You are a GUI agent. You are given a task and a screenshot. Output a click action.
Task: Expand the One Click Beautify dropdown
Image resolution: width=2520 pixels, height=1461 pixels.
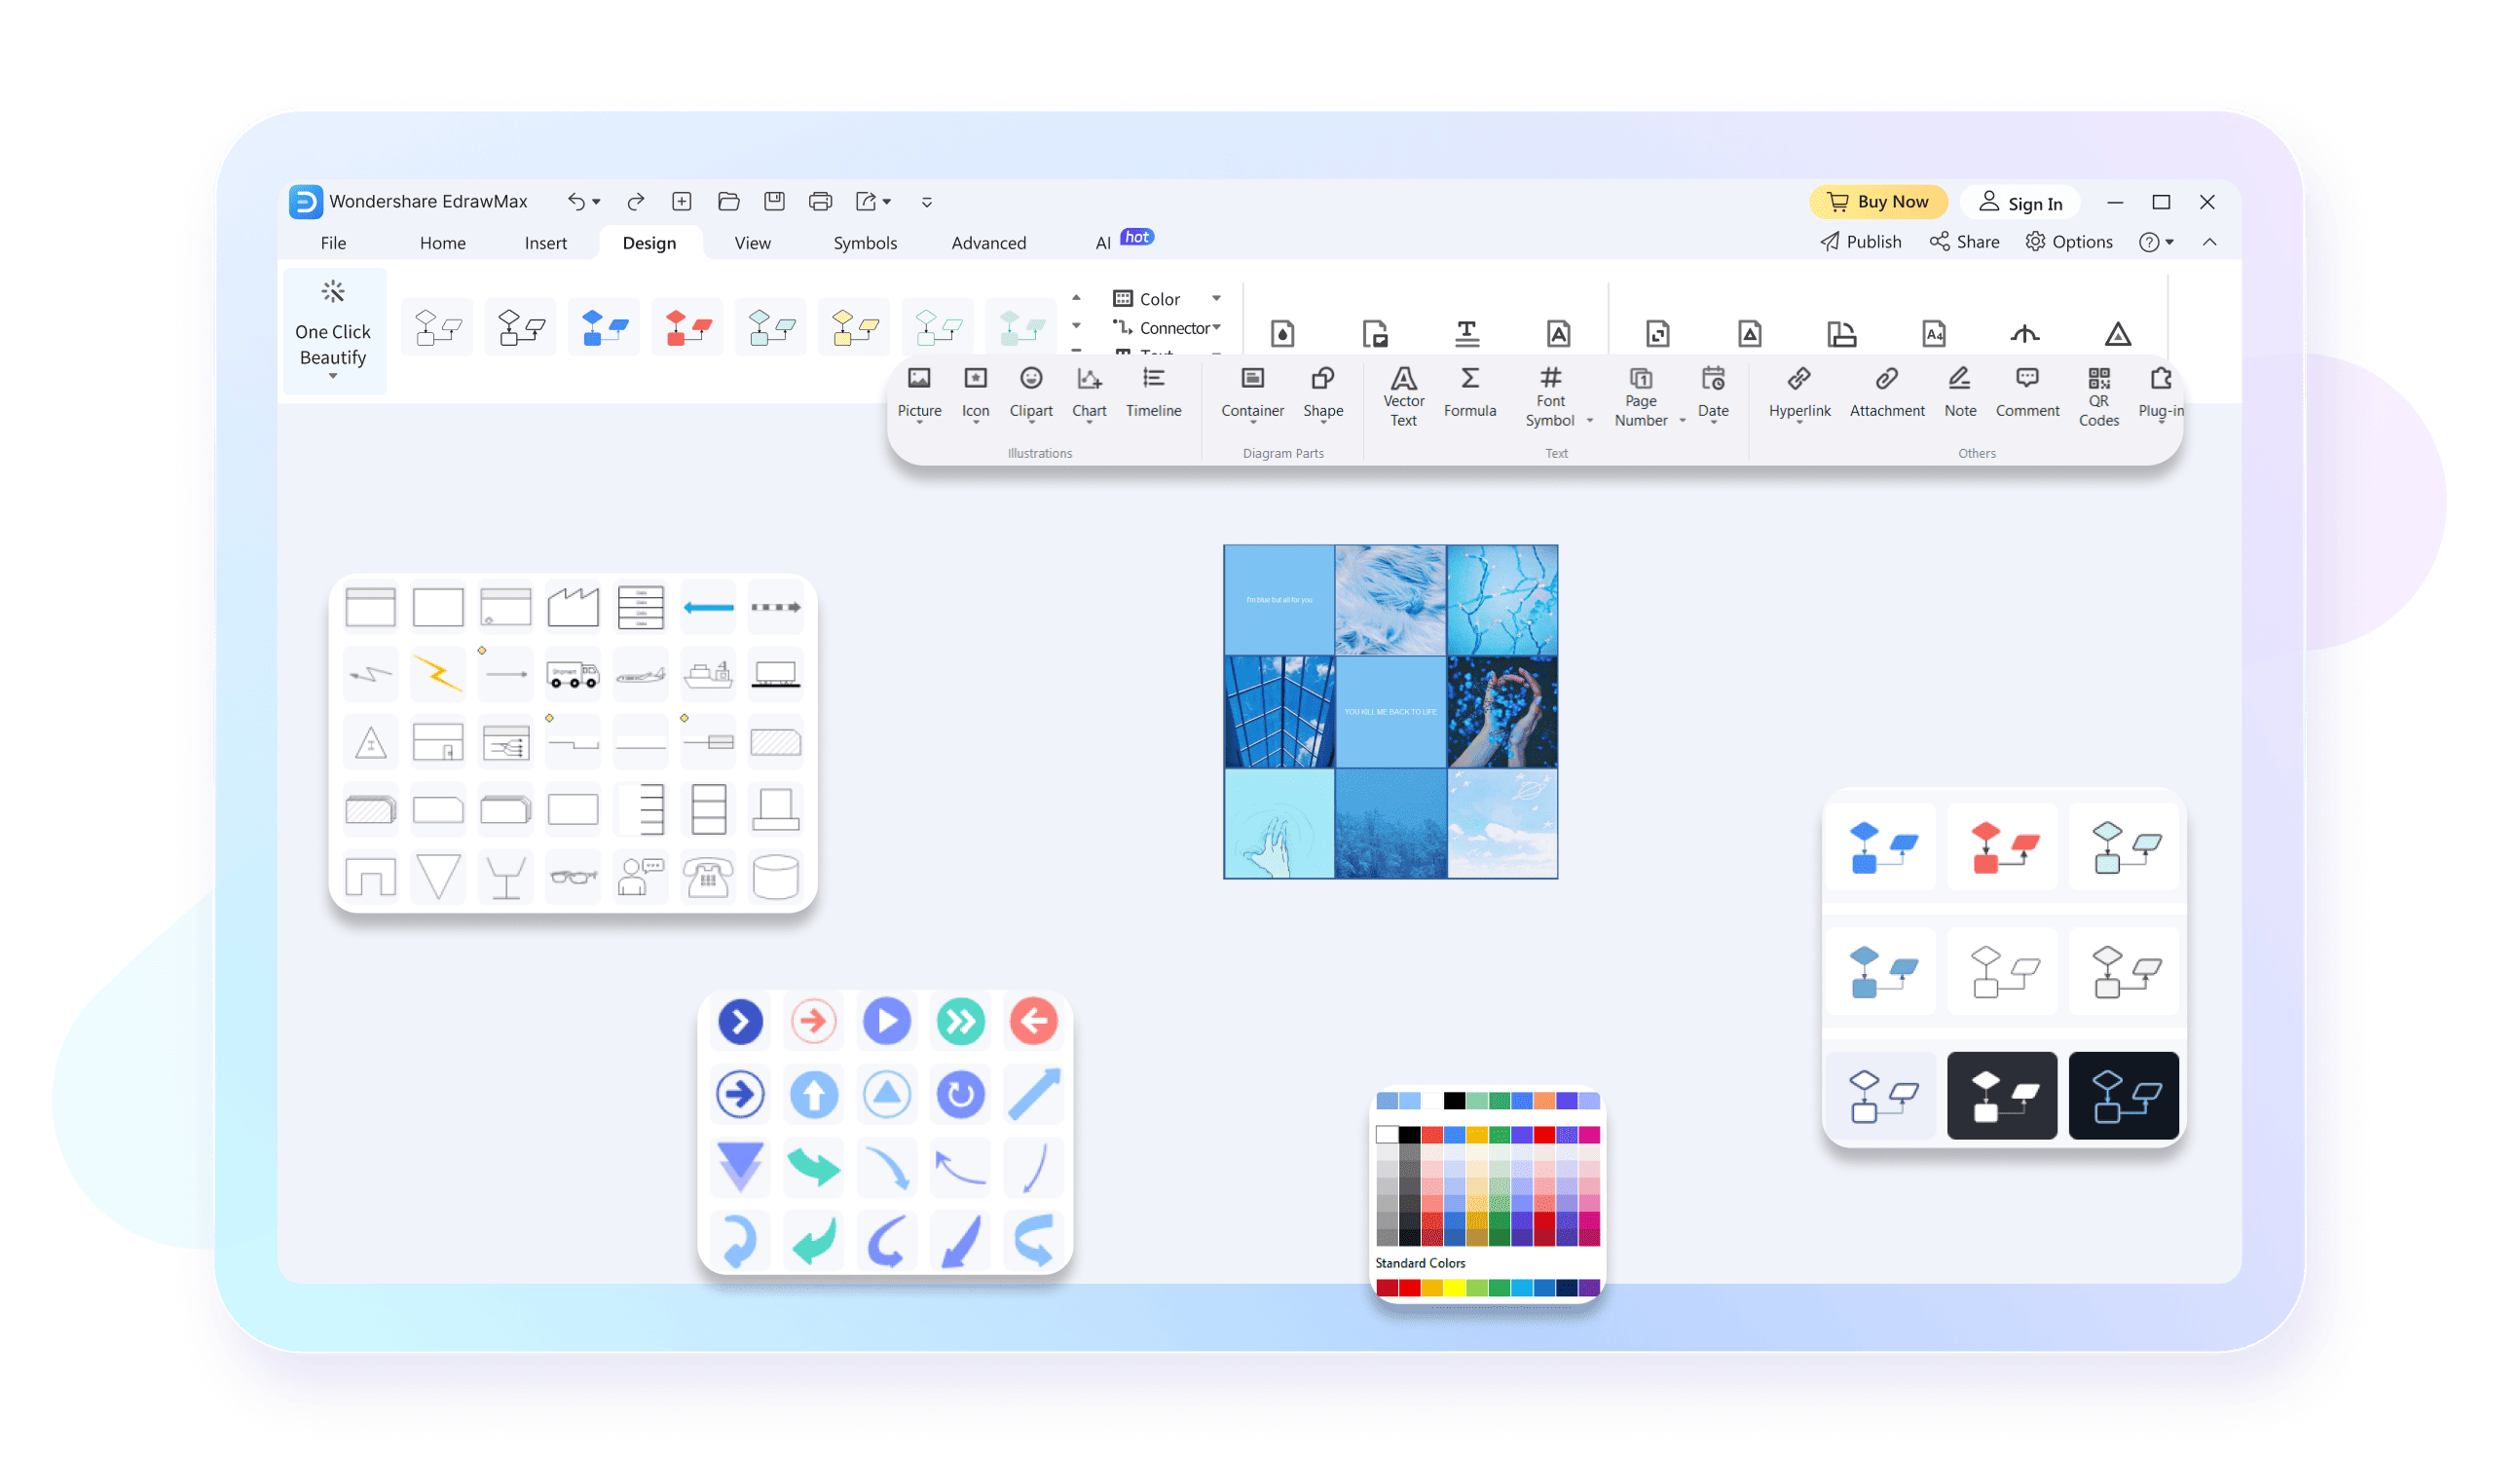pyautogui.click(x=333, y=377)
